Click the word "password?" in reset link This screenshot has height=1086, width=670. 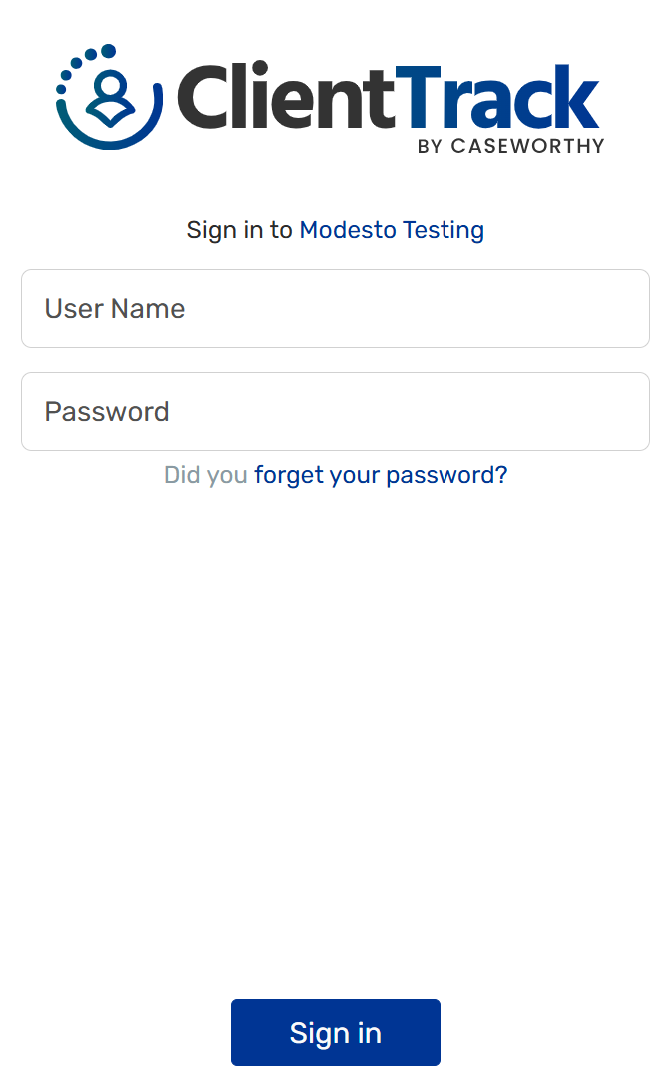(447, 475)
